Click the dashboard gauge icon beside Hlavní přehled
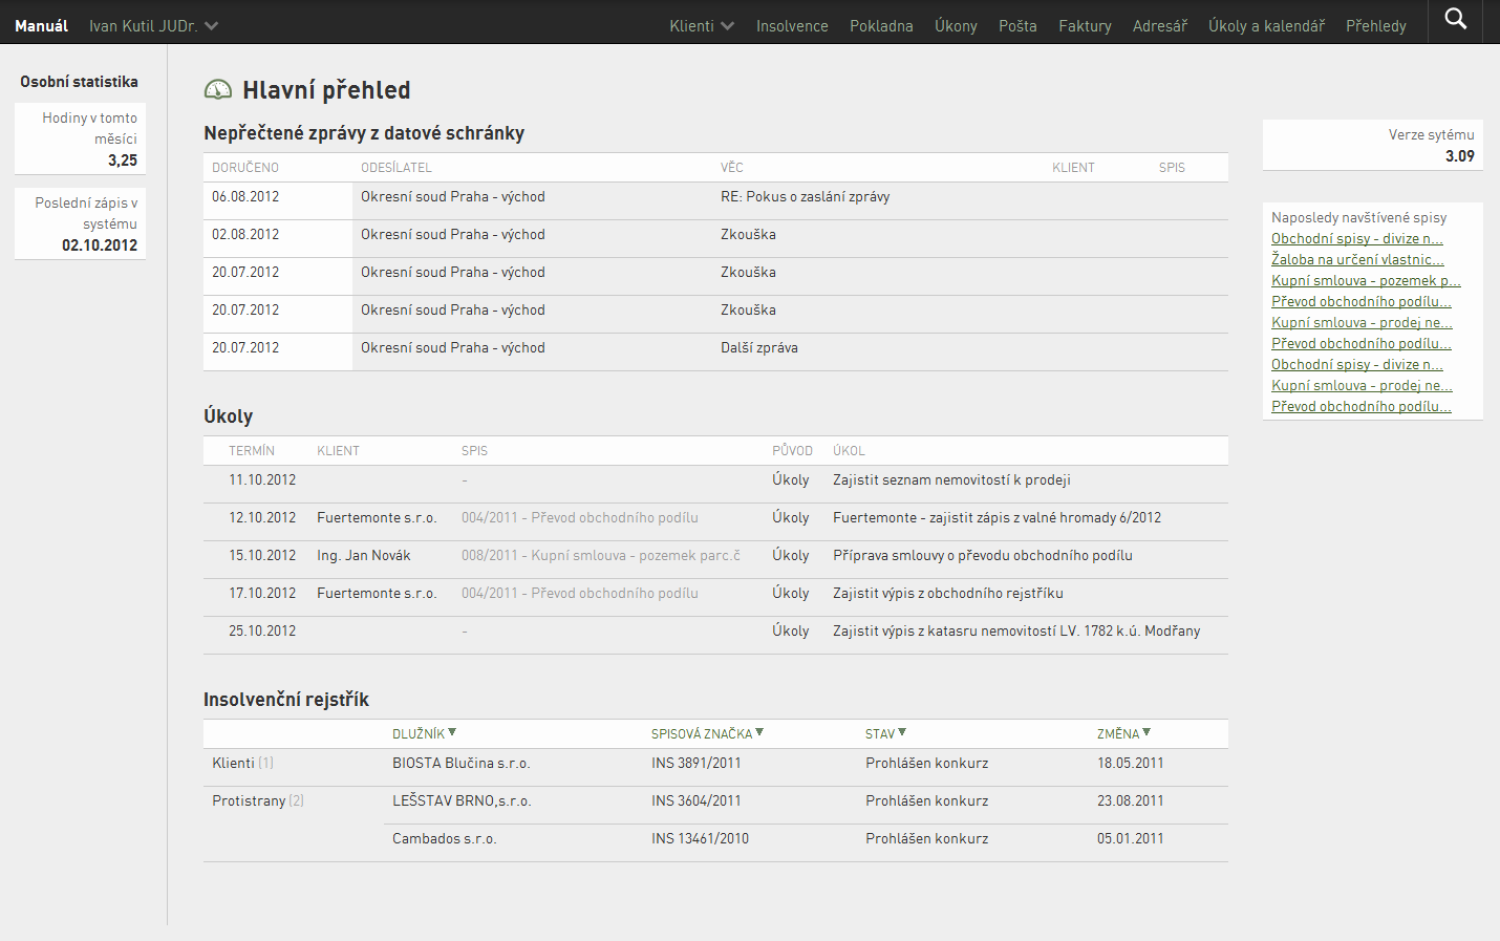This screenshot has height=941, width=1500. tap(218, 90)
